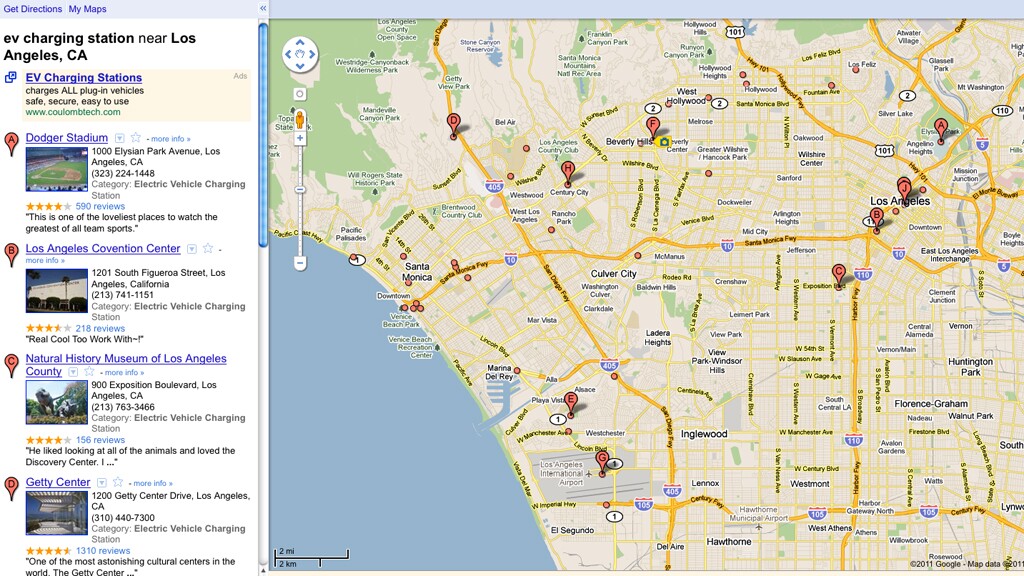This screenshot has width=1024, height=576.
Task: Open dropdown arrow next to Getty Center
Action: (x=101, y=483)
